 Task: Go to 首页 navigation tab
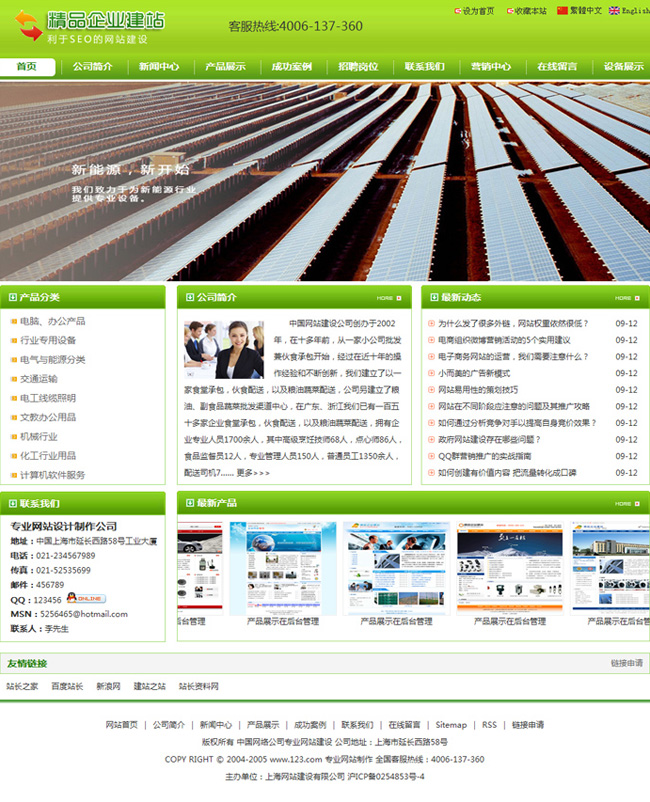(x=27, y=66)
